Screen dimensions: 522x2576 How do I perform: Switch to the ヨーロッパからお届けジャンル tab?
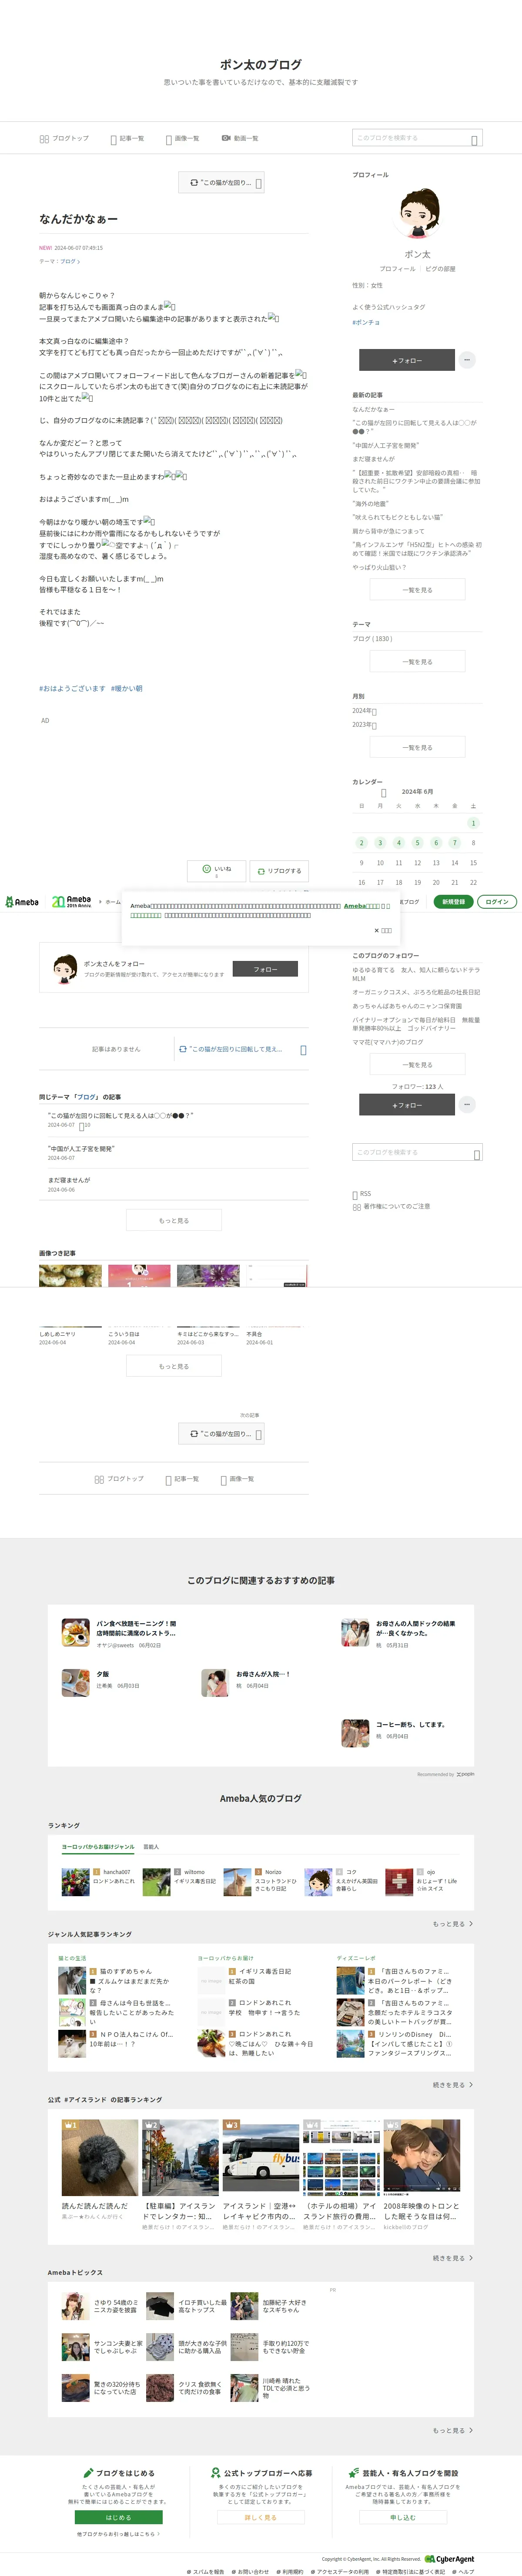tap(98, 1847)
